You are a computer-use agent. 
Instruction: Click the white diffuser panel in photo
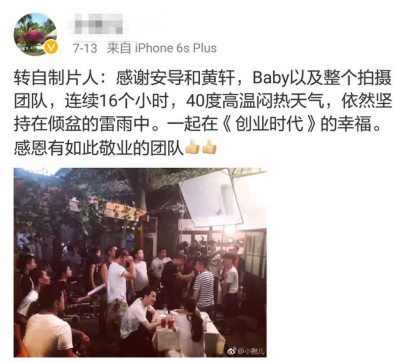pos(211,199)
